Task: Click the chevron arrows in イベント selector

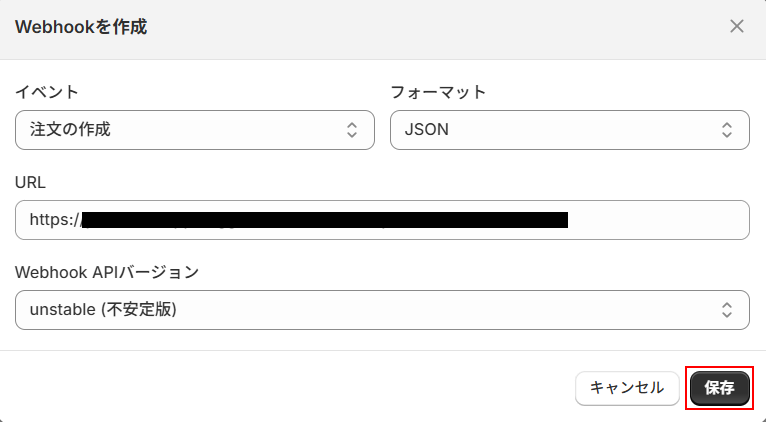Action: 352,130
